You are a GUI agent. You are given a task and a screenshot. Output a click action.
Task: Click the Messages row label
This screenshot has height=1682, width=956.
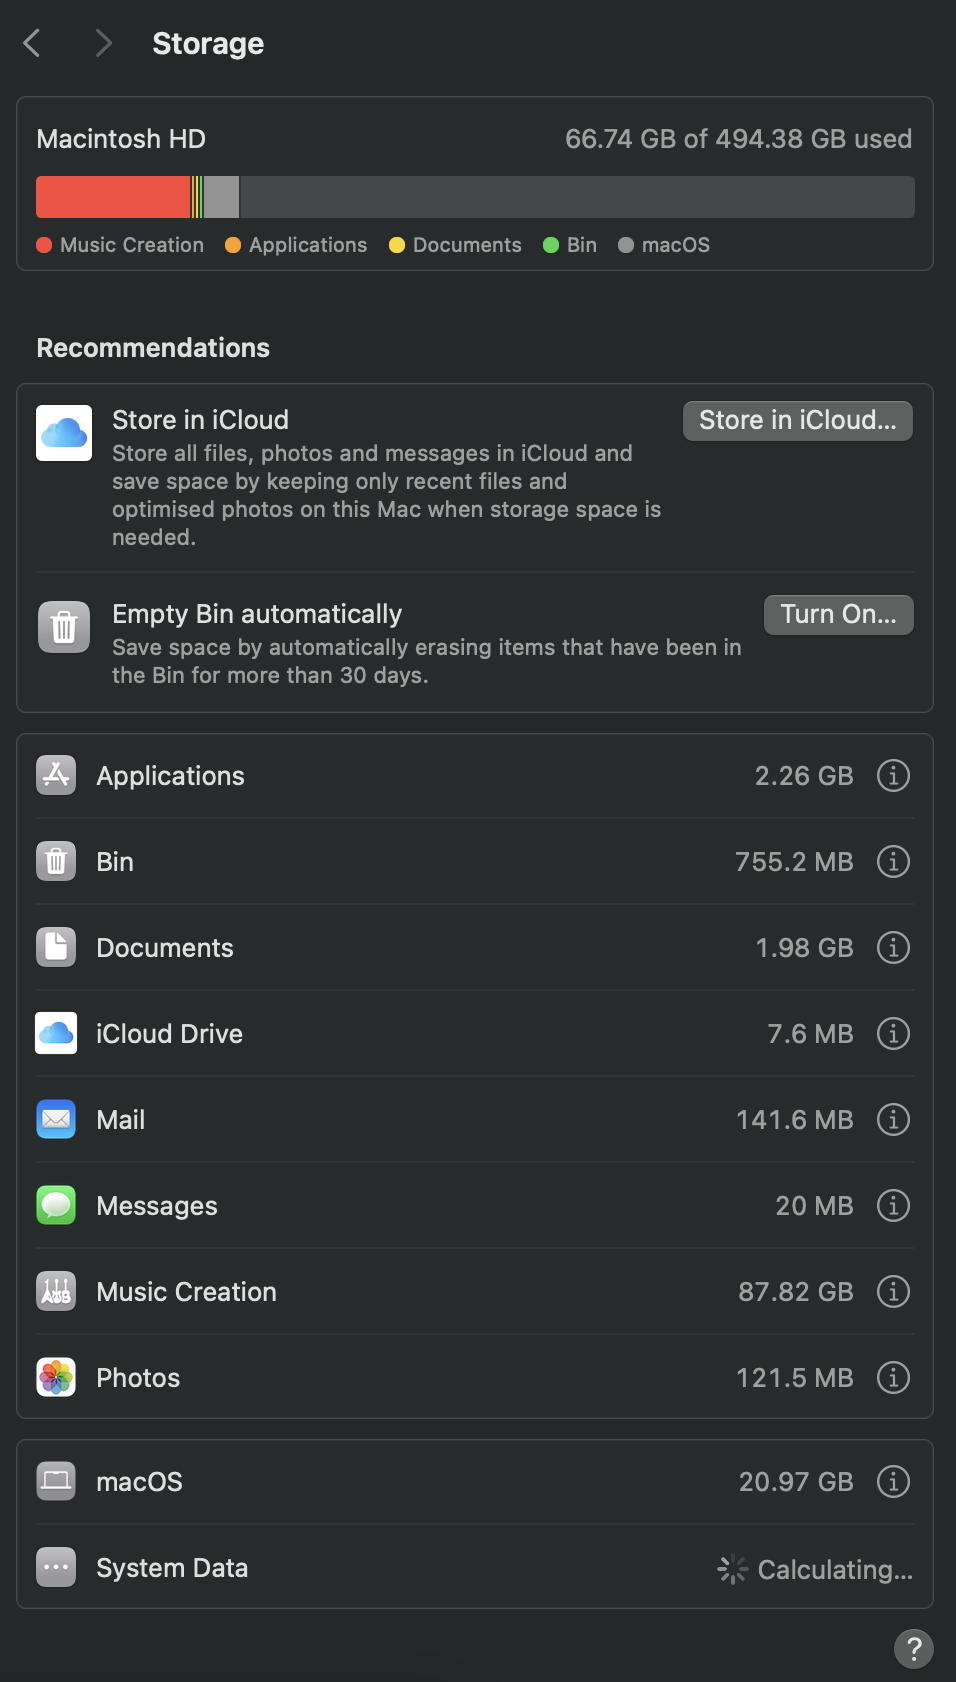point(157,1207)
